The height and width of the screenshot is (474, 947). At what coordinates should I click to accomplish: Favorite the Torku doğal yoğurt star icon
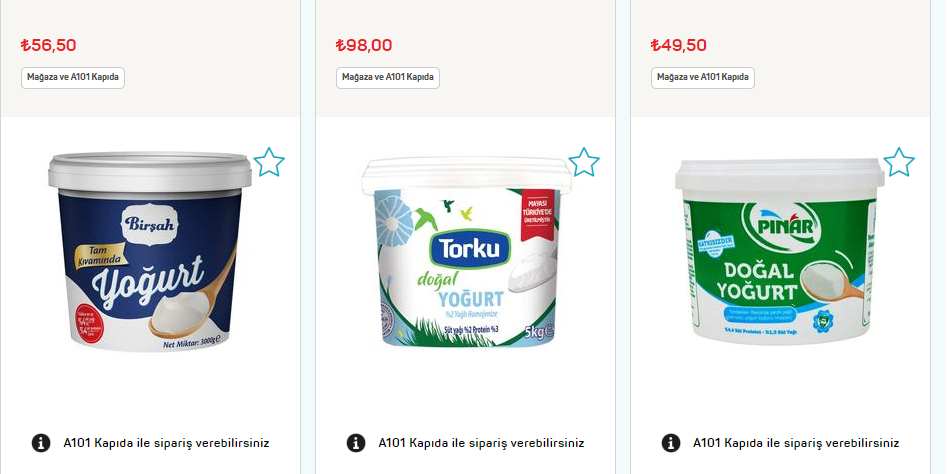click(x=584, y=162)
